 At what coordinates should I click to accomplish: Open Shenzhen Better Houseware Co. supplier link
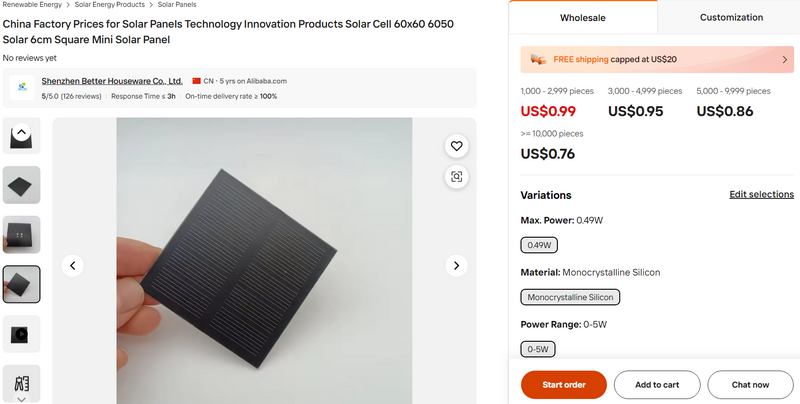pos(112,80)
